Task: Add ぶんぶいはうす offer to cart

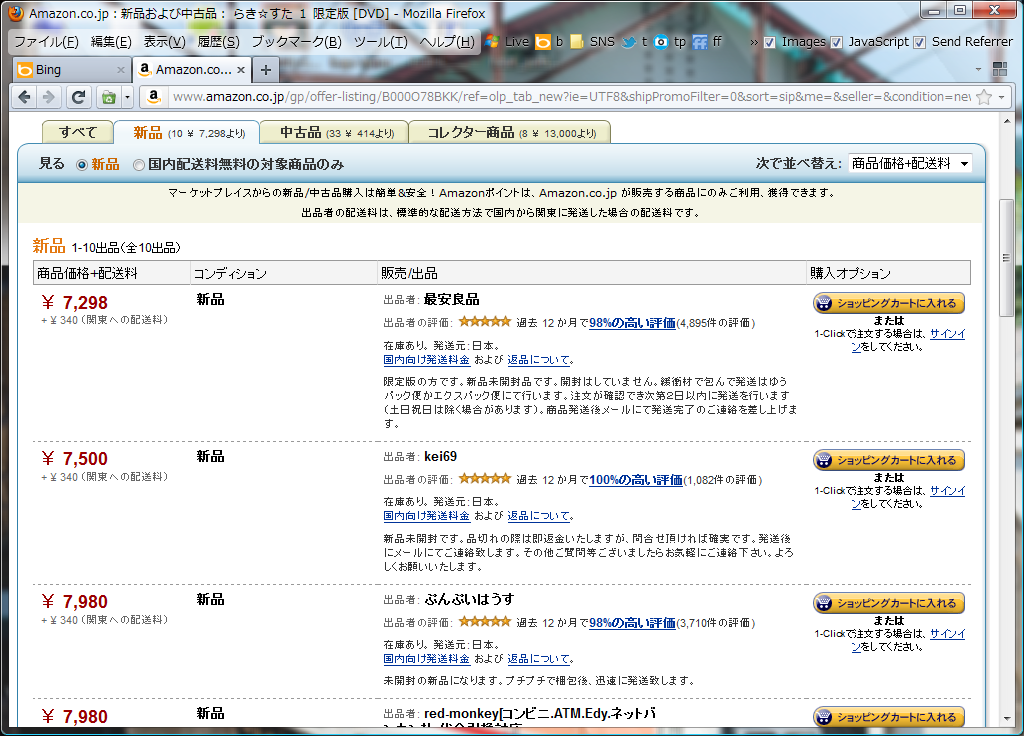Action: 889,603
